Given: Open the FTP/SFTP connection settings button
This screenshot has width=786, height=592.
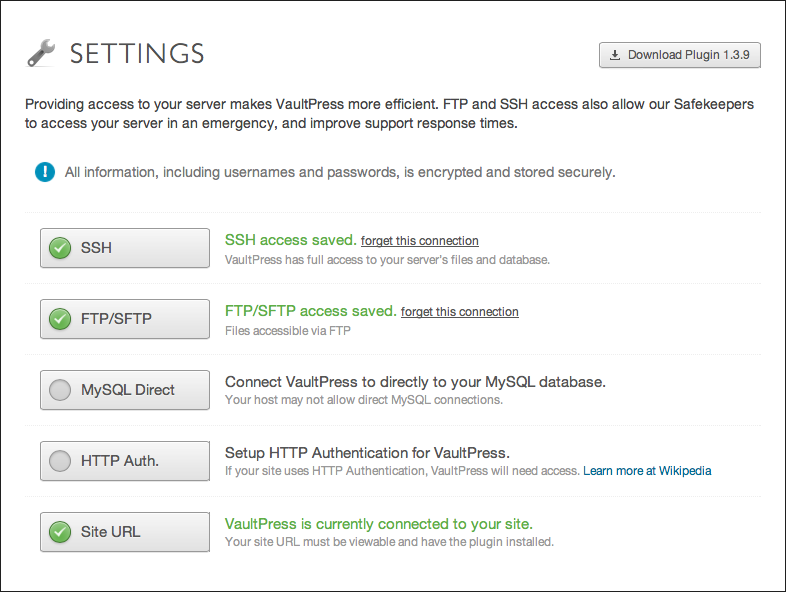Looking at the screenshot, I should click(x=125, y=319).
